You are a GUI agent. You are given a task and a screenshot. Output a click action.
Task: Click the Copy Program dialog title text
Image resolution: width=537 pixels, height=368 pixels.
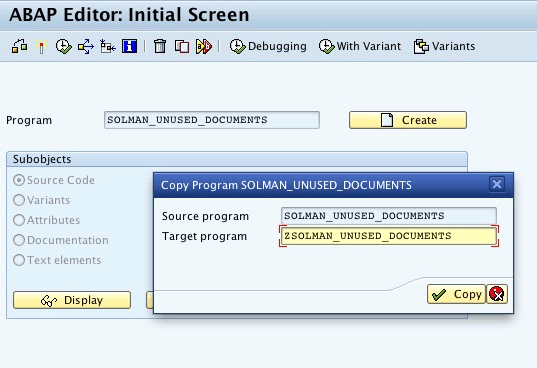286,185
